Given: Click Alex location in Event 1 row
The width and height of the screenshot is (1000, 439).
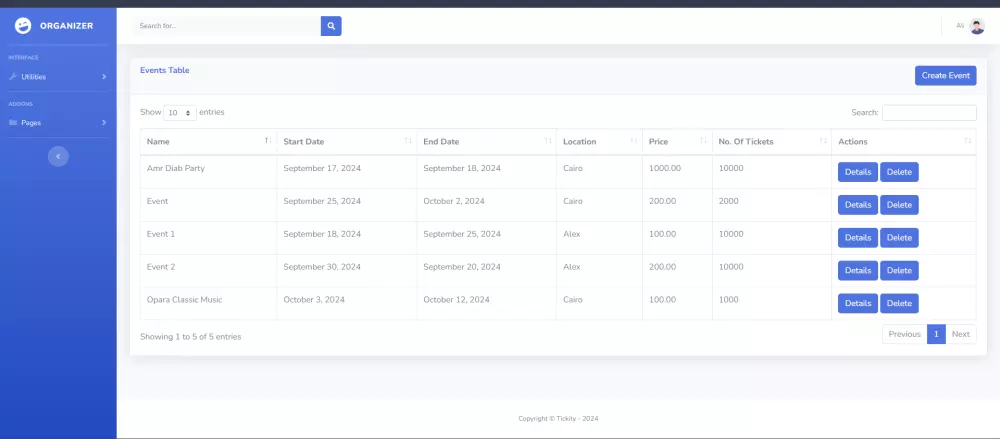Looking at the screenshot, I should click(572, 234).
